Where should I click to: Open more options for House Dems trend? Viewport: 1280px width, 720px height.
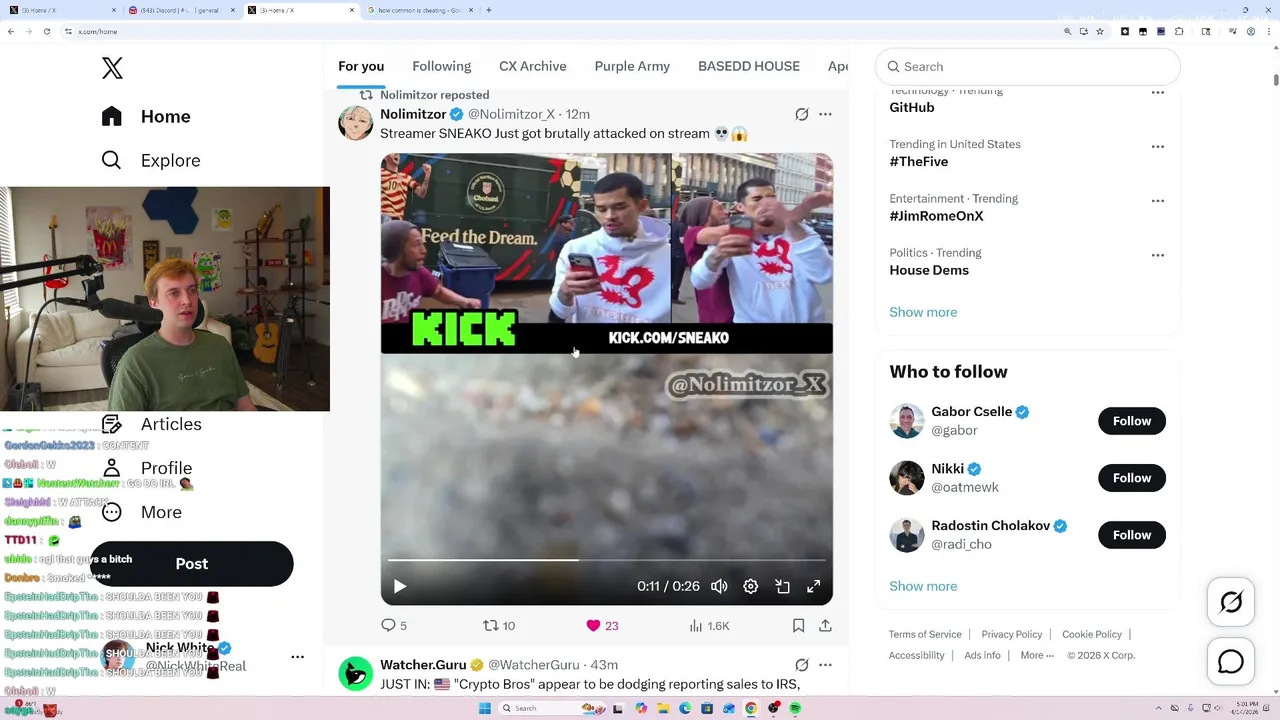point(1157,255)
